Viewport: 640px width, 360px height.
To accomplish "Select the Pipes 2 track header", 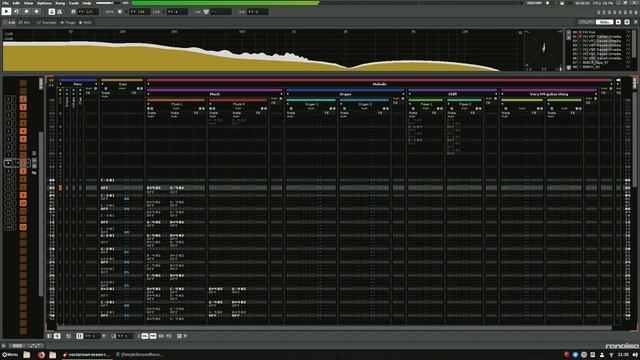I will (x=464, y=104).
